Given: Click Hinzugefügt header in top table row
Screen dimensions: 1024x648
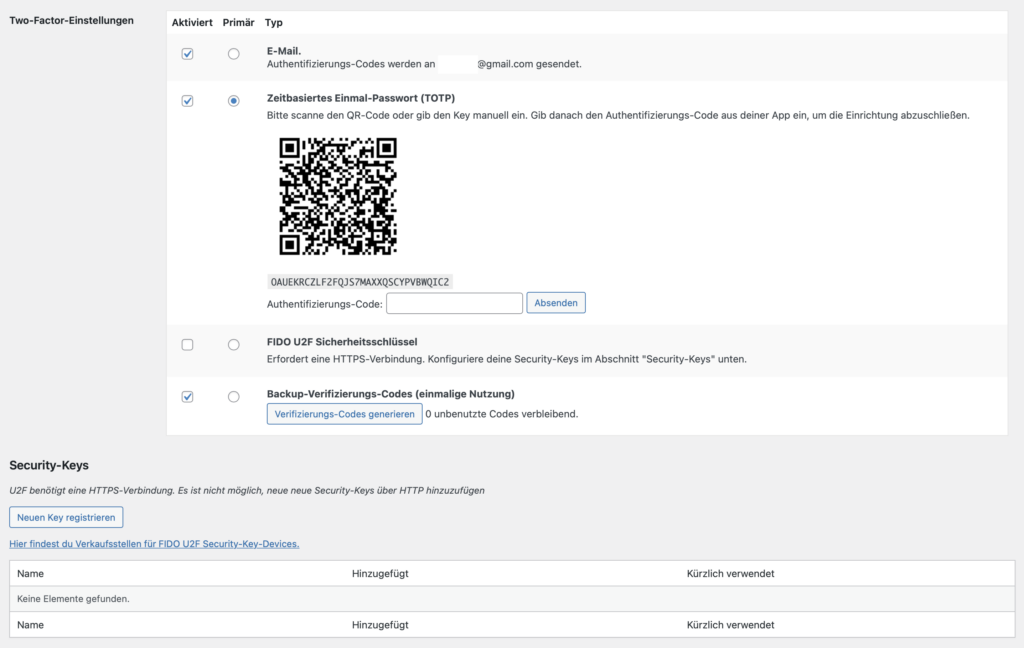Looking at the screenshot, I should point(380,573).
